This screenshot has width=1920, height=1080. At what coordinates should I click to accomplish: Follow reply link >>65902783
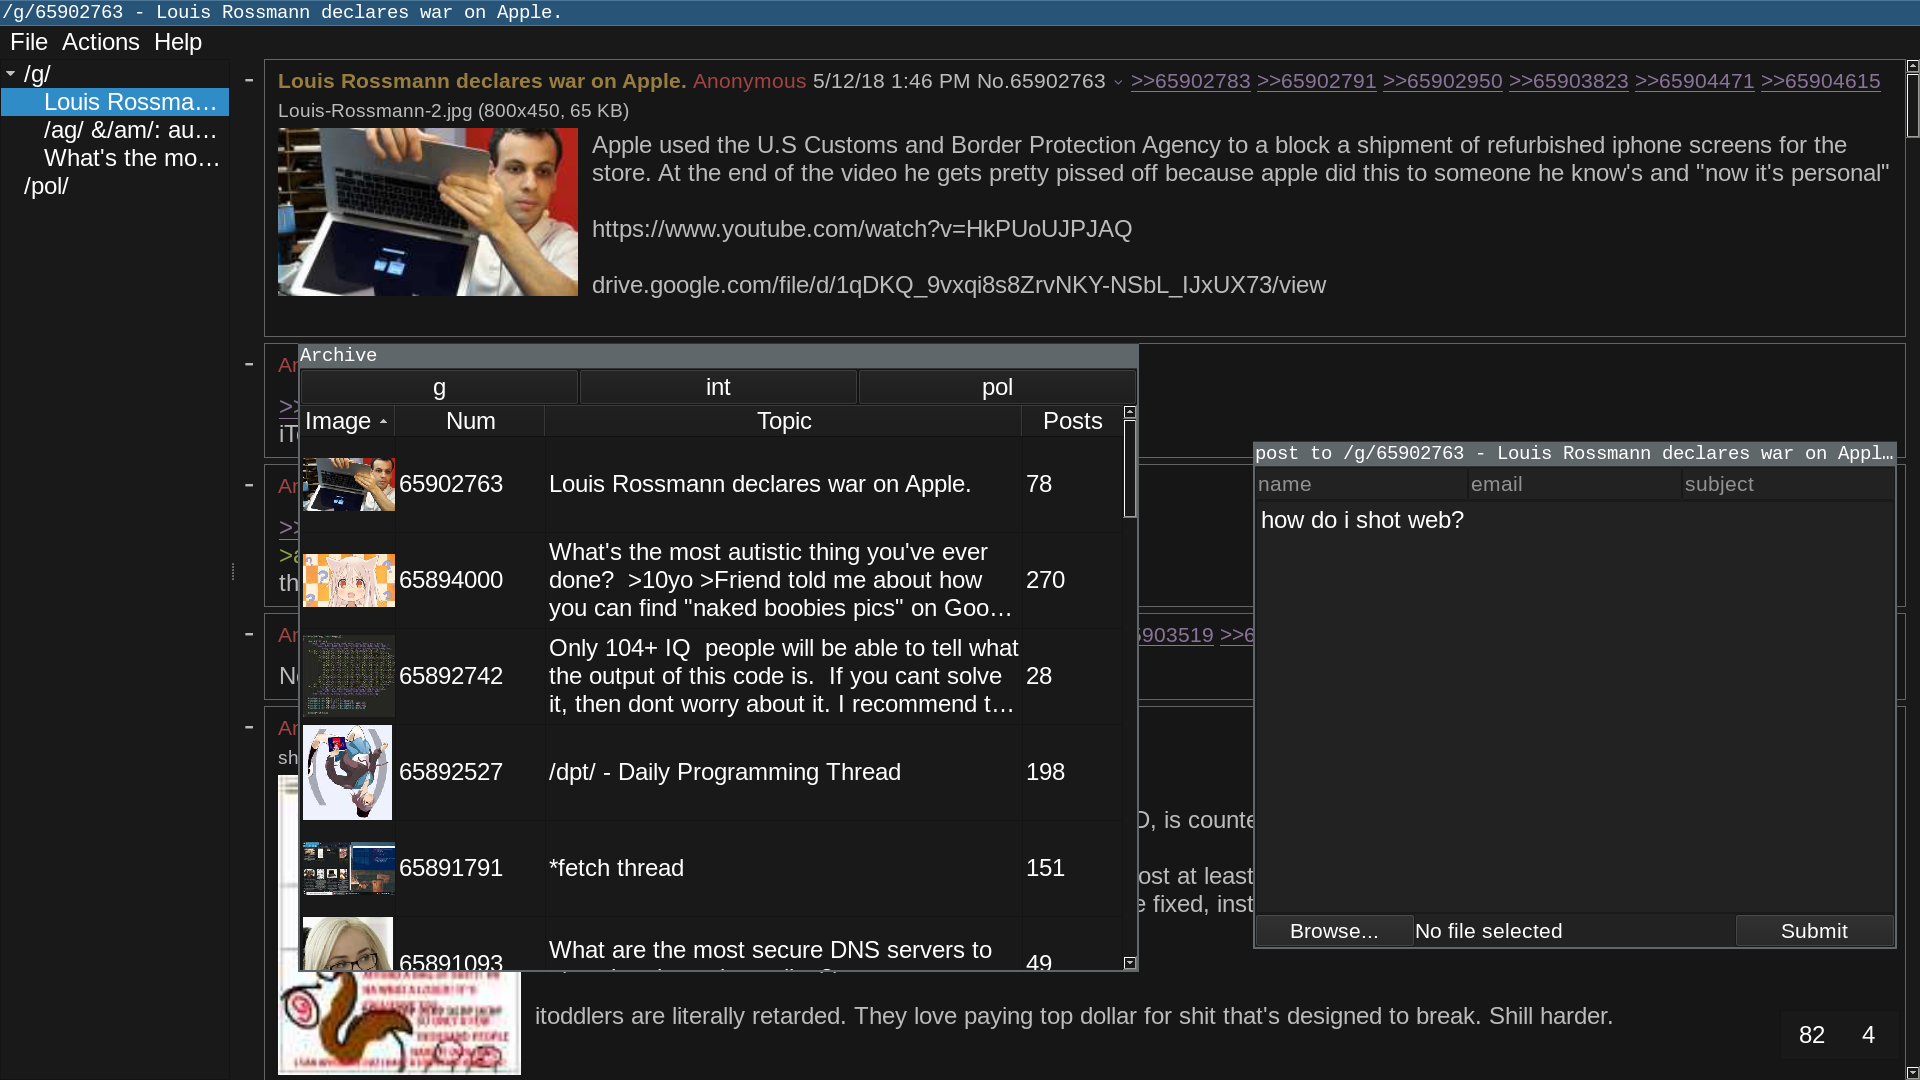click(1190, 81)
